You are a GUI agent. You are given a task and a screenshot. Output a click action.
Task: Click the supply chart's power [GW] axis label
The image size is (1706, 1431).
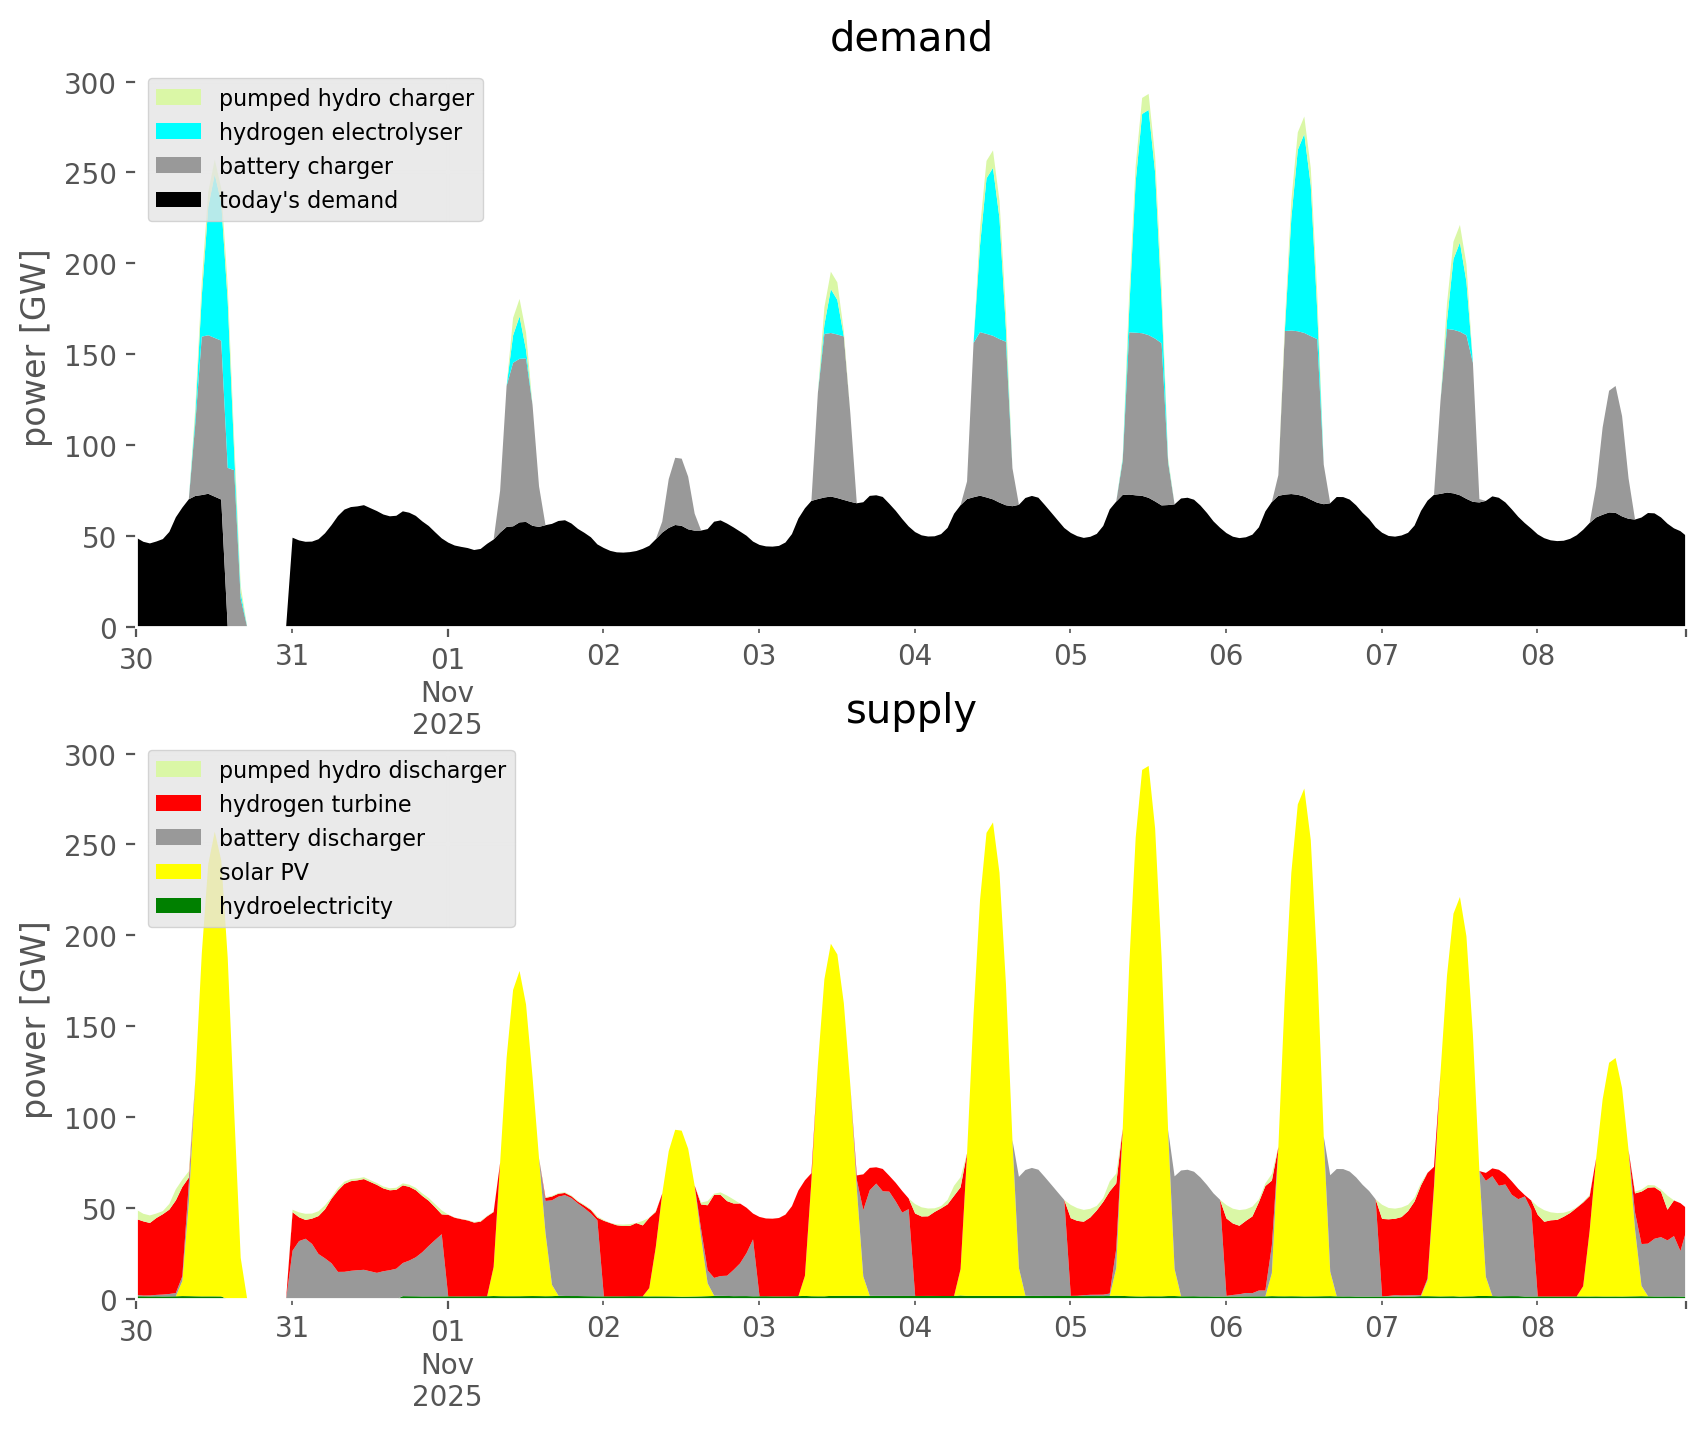(x=35, y=1020)
